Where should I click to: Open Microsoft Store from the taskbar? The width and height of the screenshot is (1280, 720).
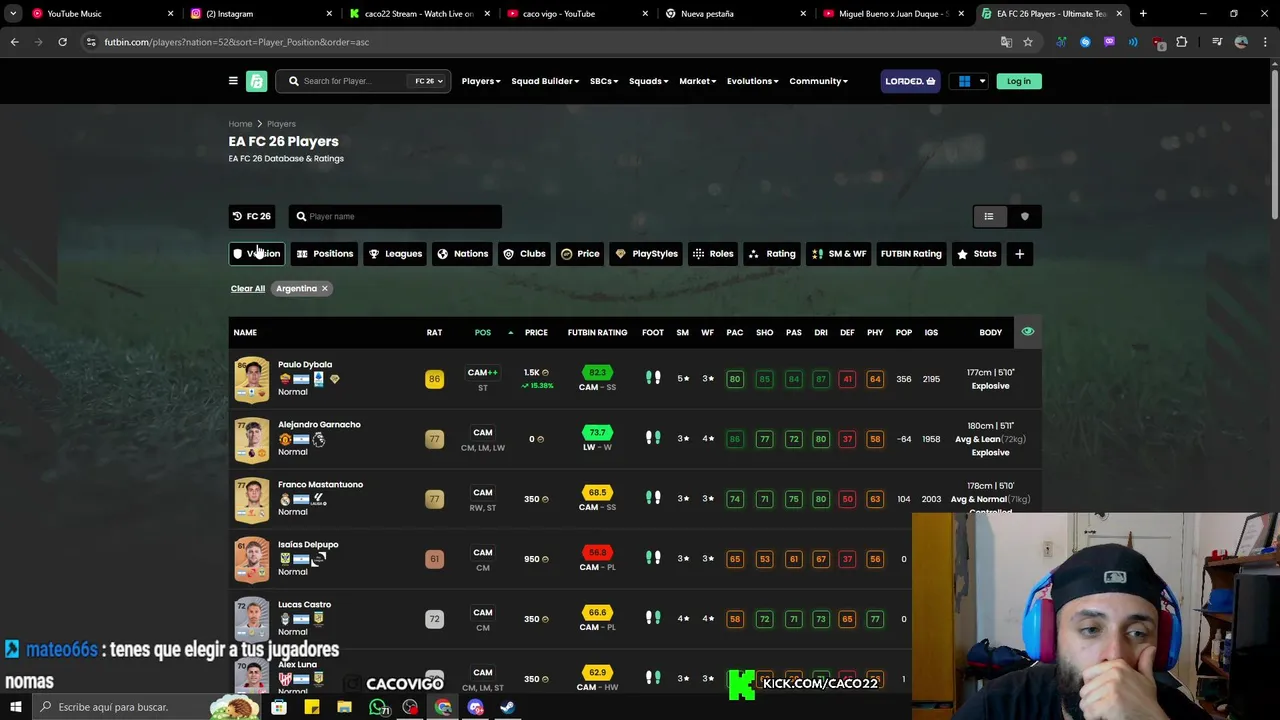coord(279,707)
